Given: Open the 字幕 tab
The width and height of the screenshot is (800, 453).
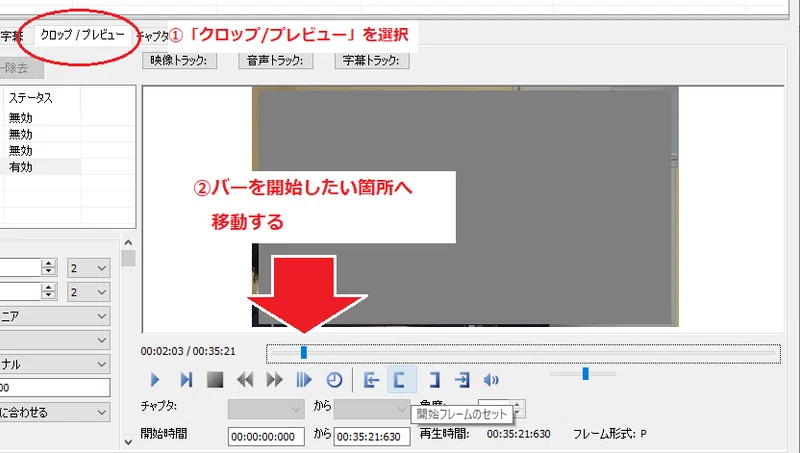Looking at the screenshot, I should tap(11, 36).
